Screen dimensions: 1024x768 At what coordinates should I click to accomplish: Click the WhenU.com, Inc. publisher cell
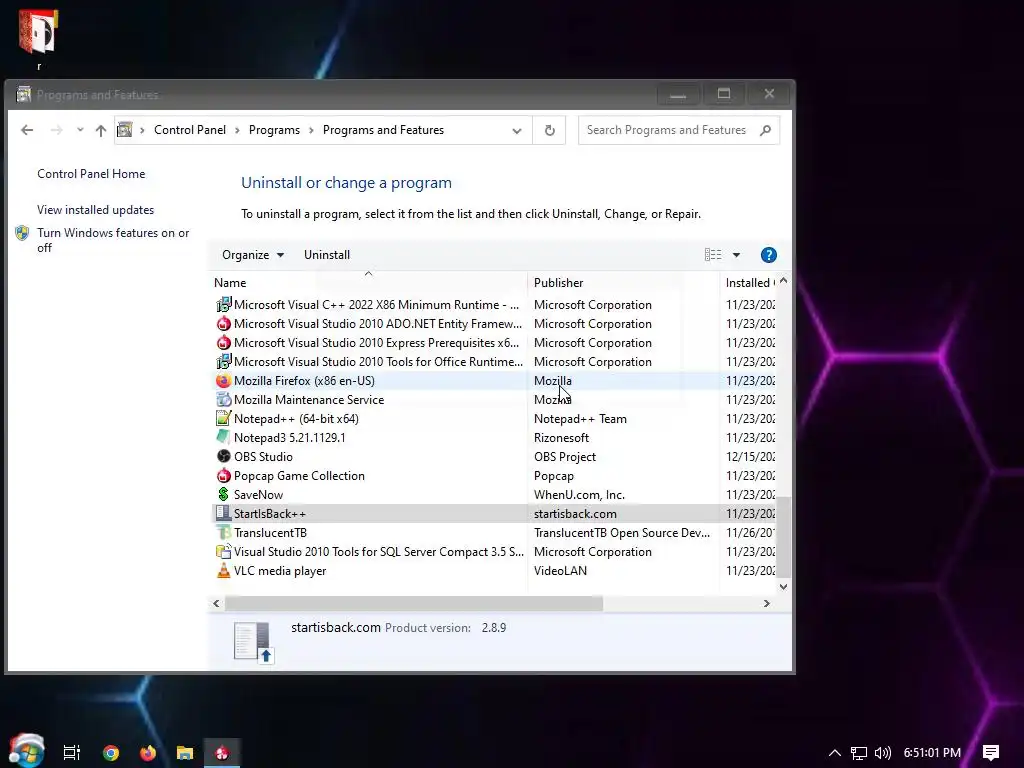click(579, 495)
